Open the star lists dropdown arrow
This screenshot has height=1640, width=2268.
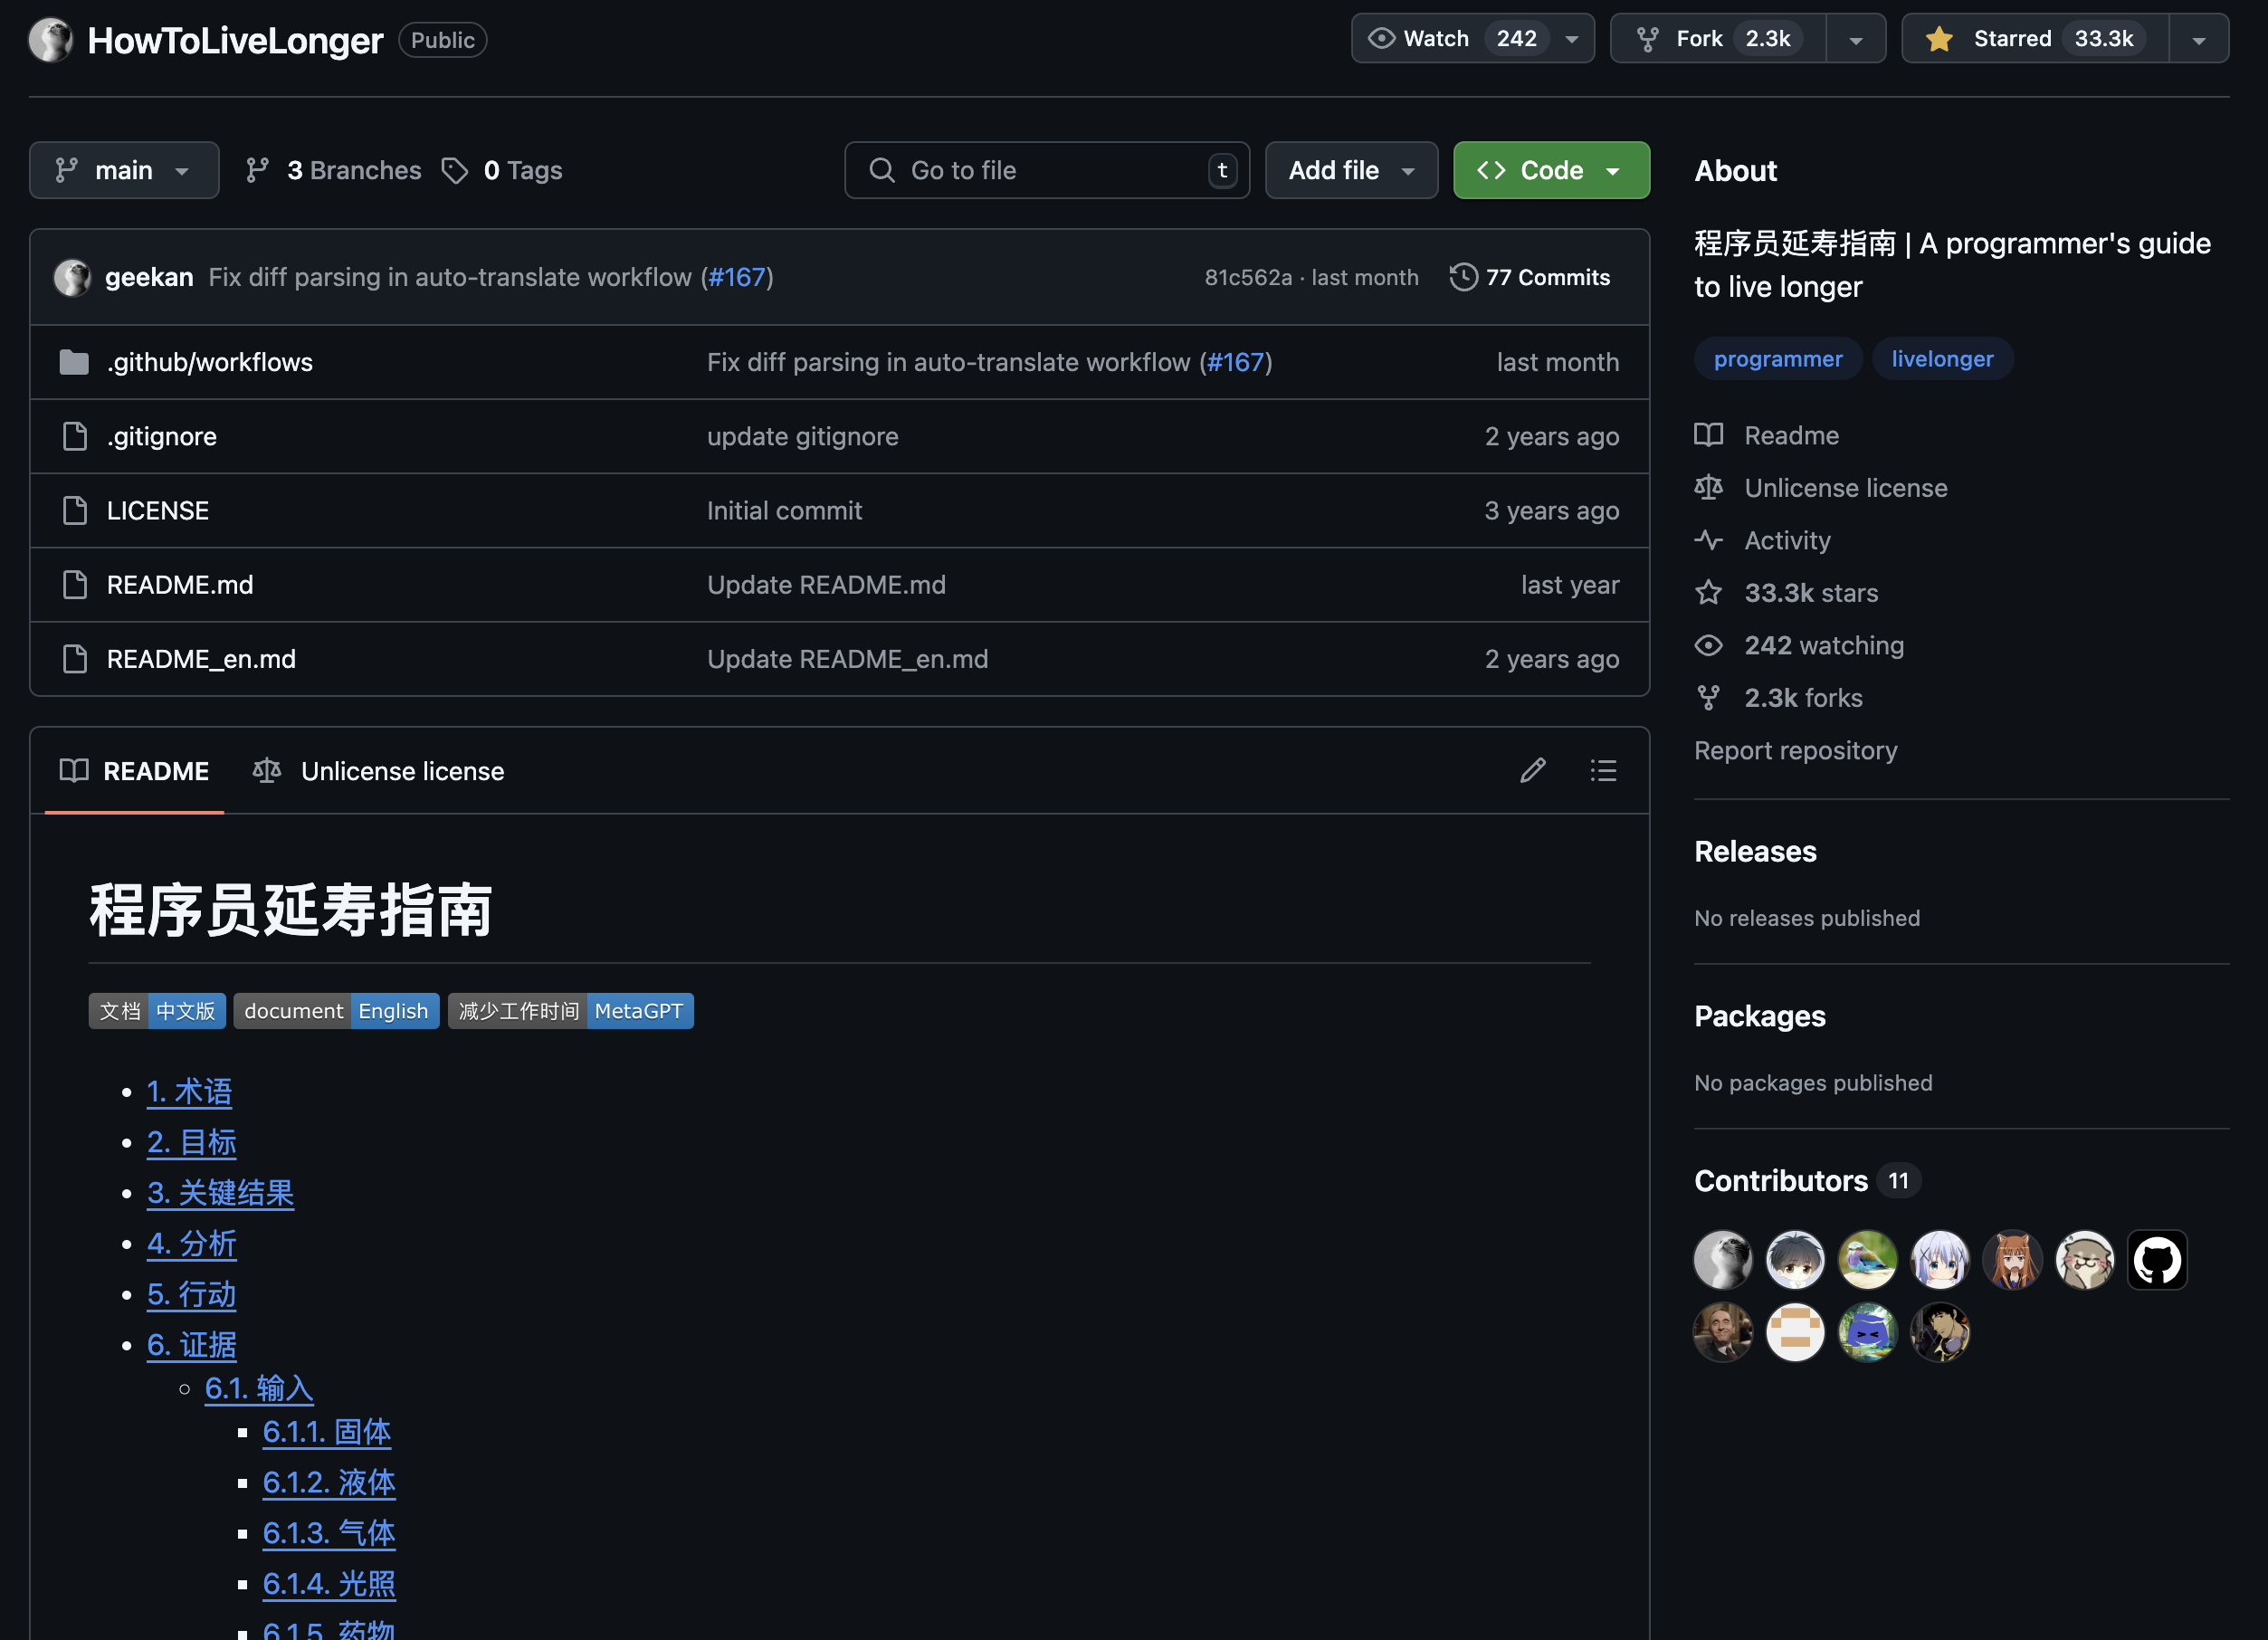[x=2198, y=40]
